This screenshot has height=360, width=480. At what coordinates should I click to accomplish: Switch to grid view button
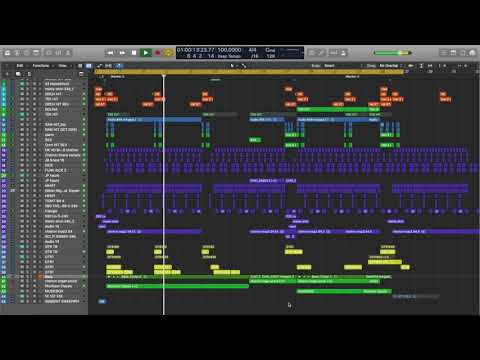click(x=80, y=66)
